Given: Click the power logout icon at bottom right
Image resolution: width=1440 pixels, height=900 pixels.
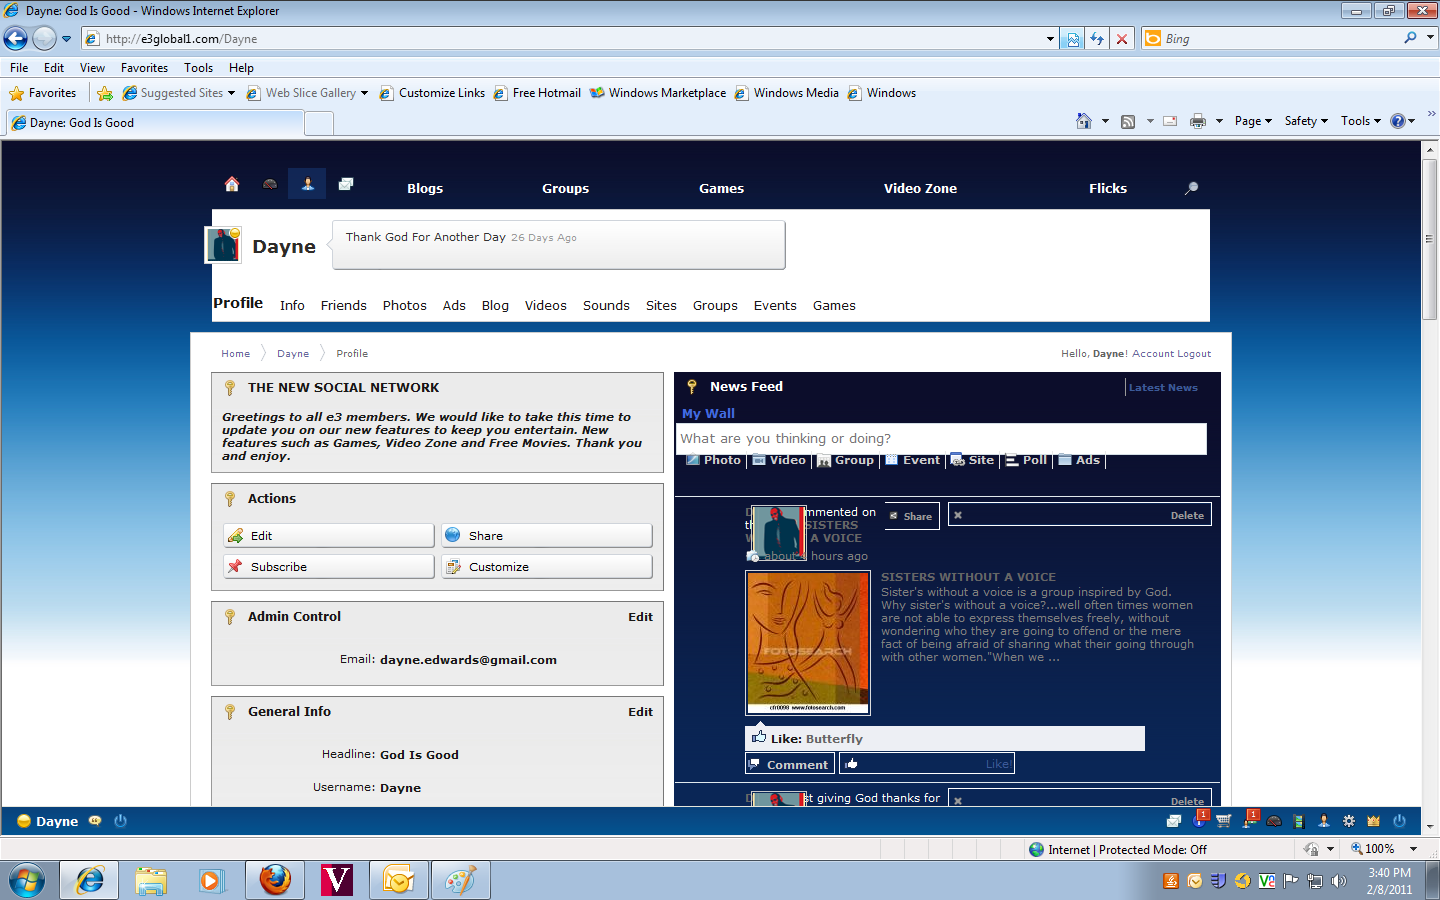Looking at the screenshot, I should tap(1399, 821).
